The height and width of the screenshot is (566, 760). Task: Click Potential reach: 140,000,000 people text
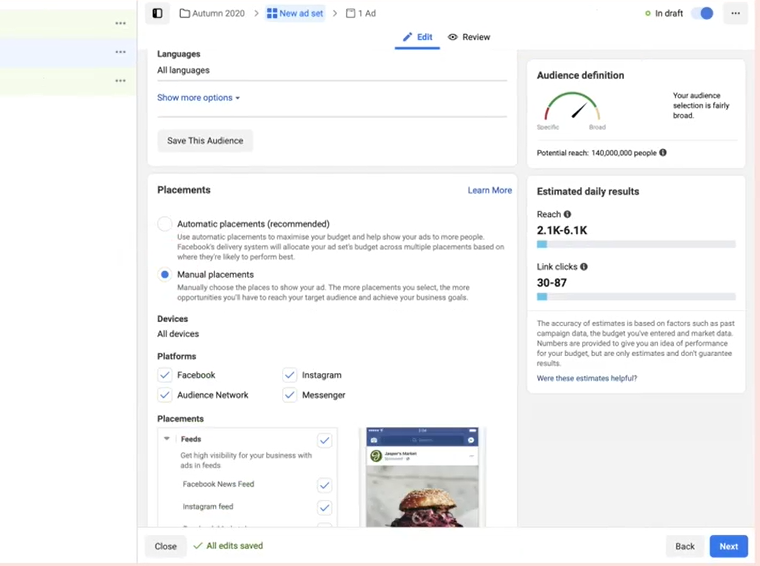[596, 153]
